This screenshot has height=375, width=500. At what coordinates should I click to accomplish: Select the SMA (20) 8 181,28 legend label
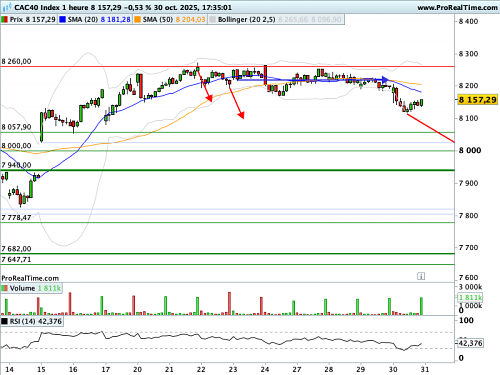99,20
